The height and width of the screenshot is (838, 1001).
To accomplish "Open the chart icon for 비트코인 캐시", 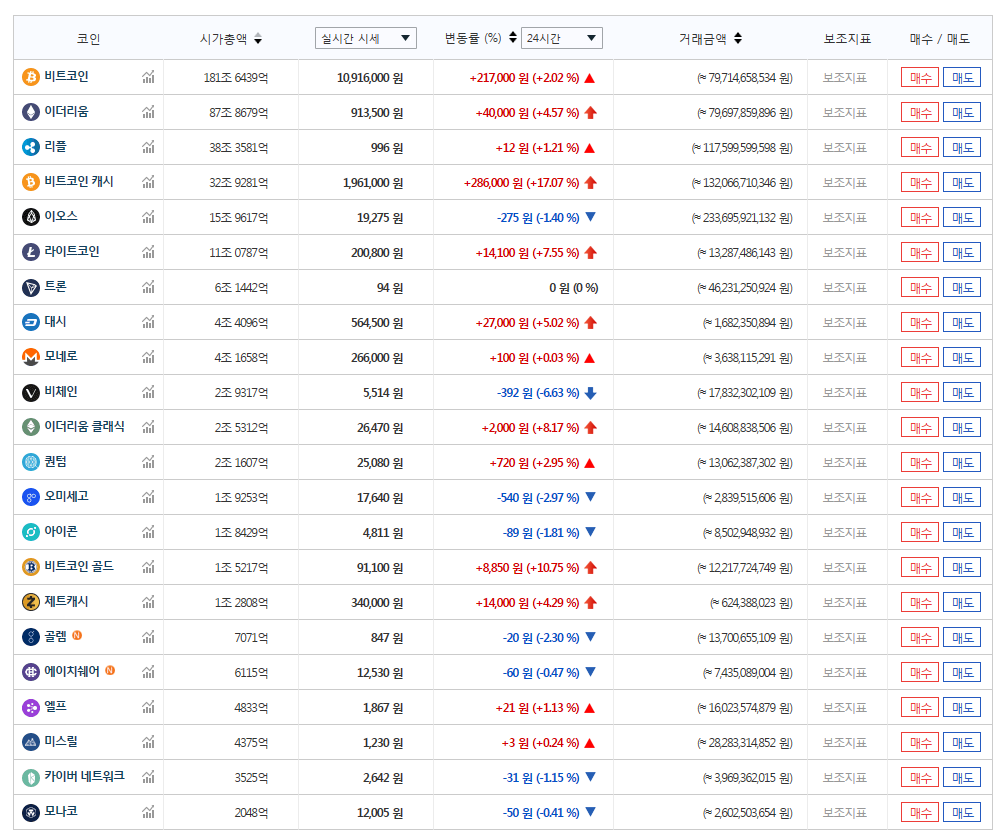I will click(x=148, y=182).
